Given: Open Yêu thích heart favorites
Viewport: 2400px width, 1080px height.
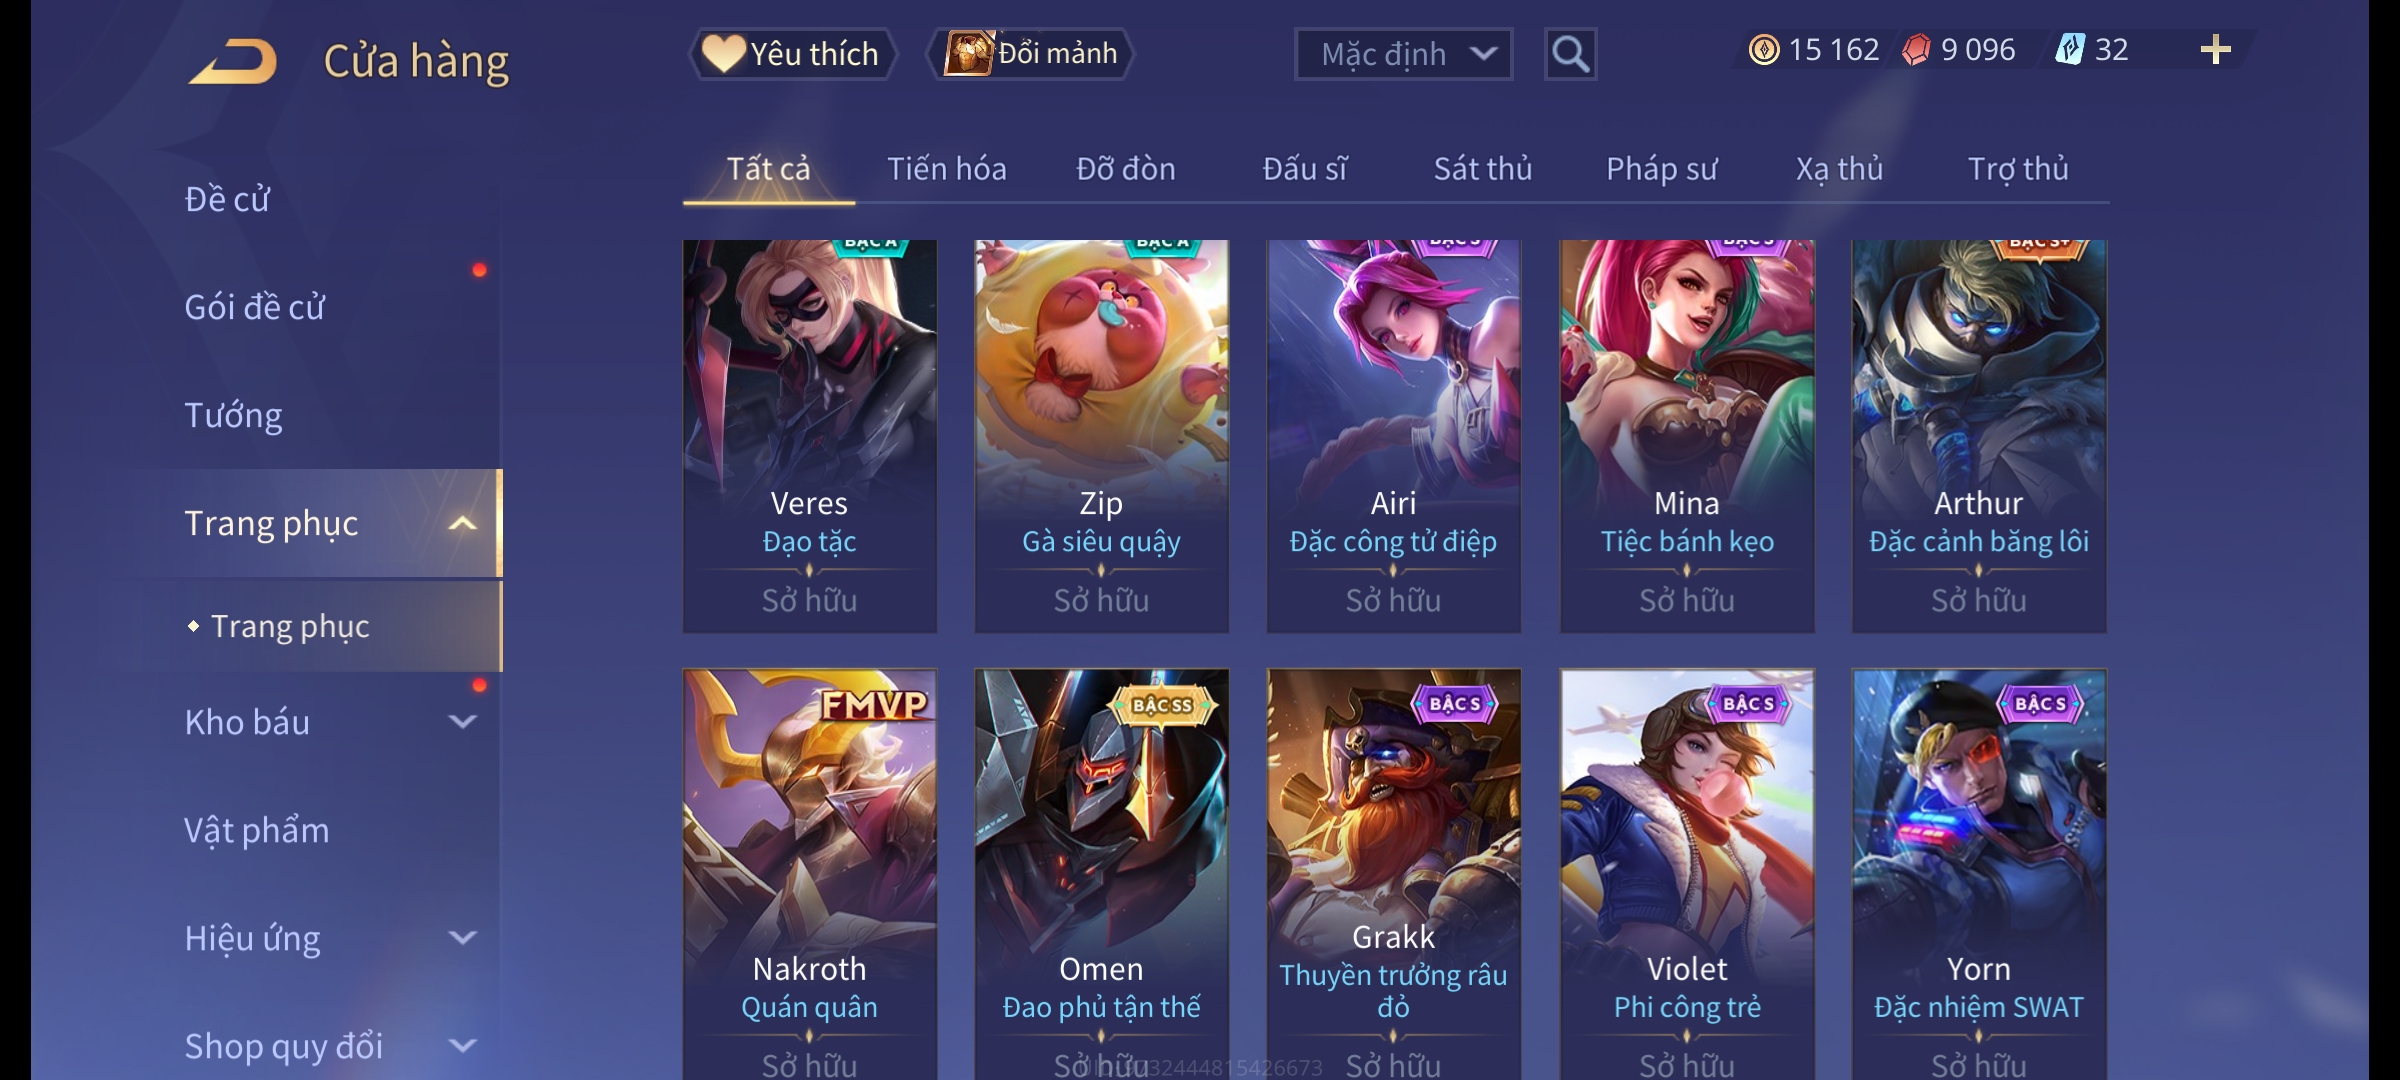Looking at the screenshot, I should point(792,54).
